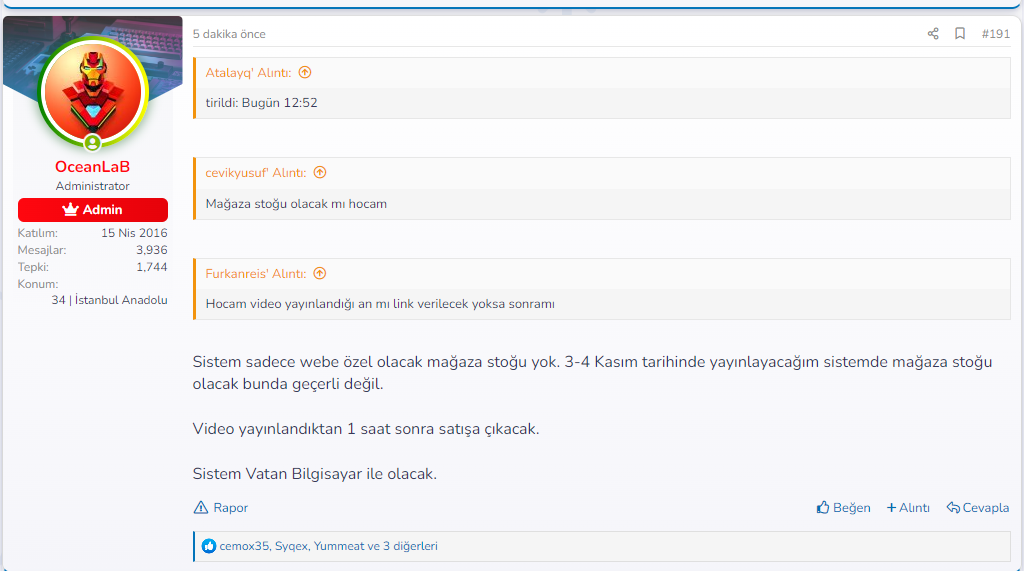Click the red Admin banner
This screenshot has width=1024, height=571.
coord(93,210)
